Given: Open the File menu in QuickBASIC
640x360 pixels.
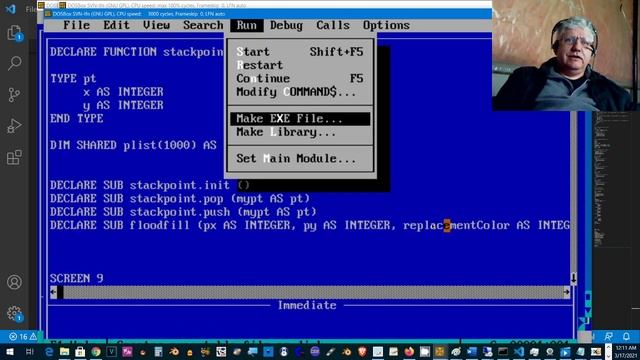Looking at the screenshot, I should [76, 25].
